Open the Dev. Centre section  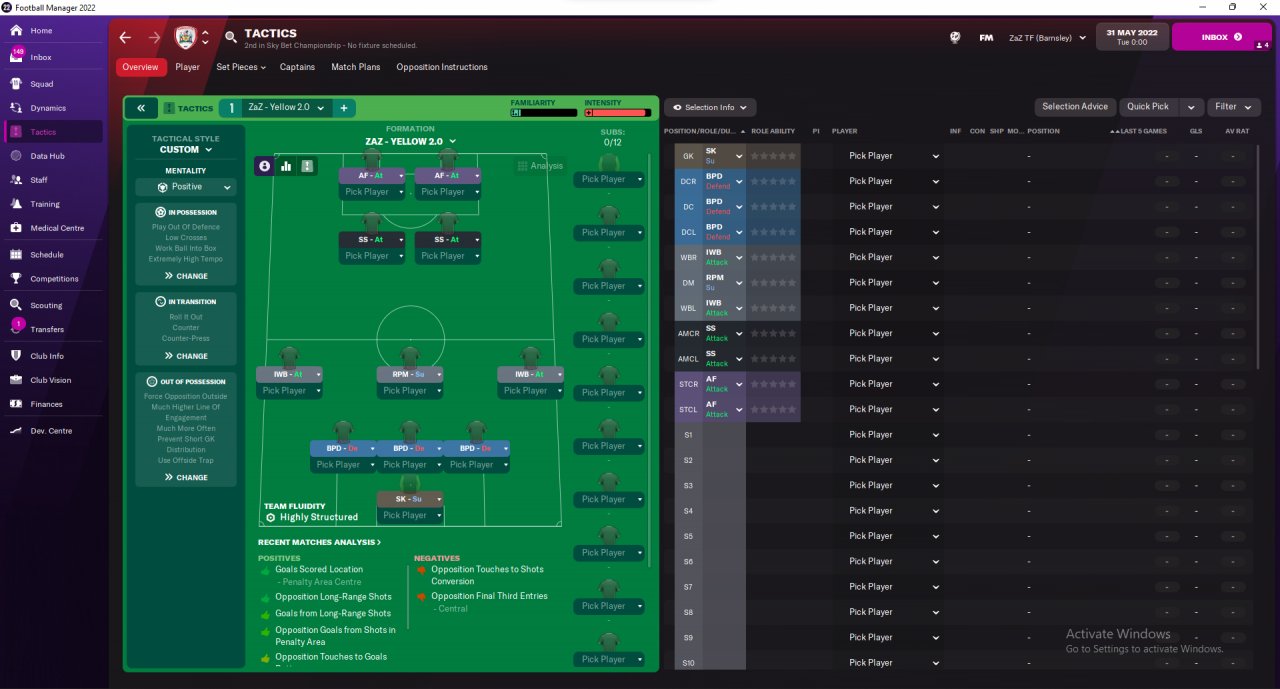pyautogui.click(x=53, y=431)
